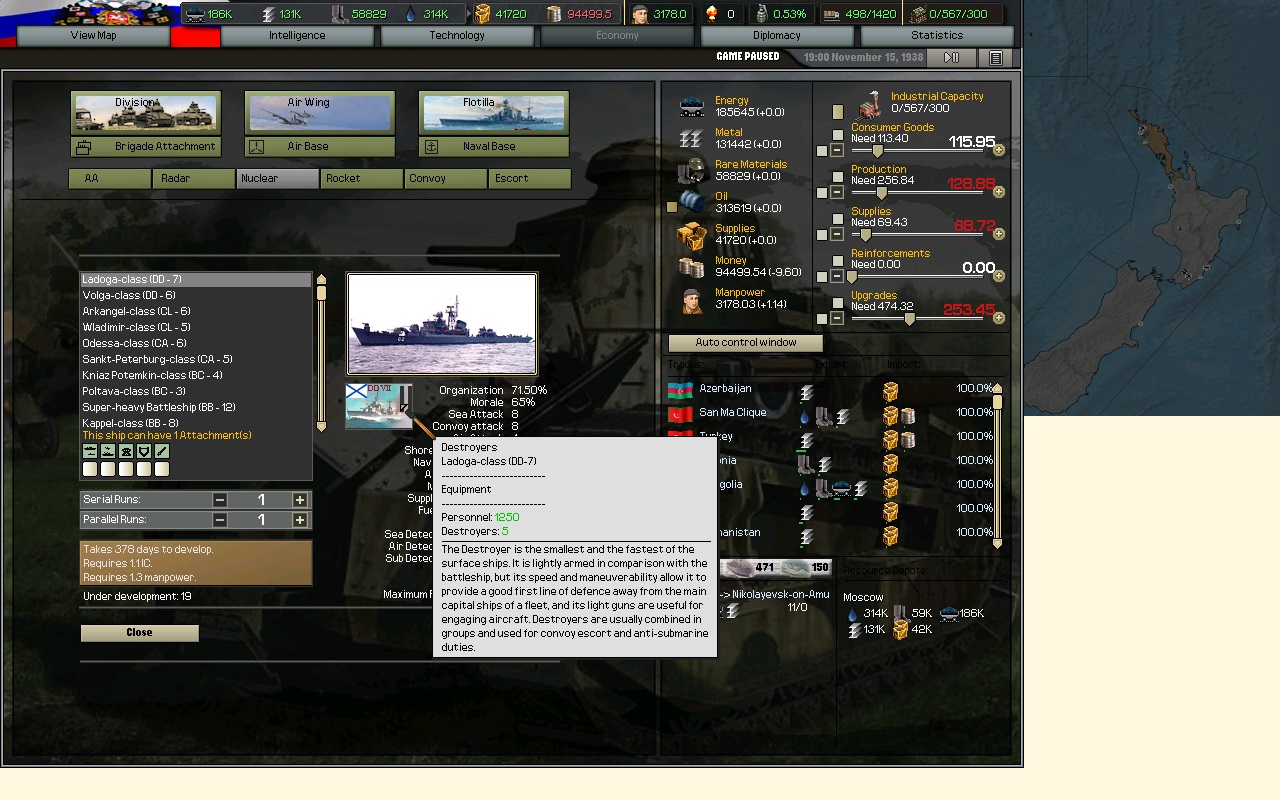Open the Auto control window
The image size is (1280, 800).
pos(745,343)
